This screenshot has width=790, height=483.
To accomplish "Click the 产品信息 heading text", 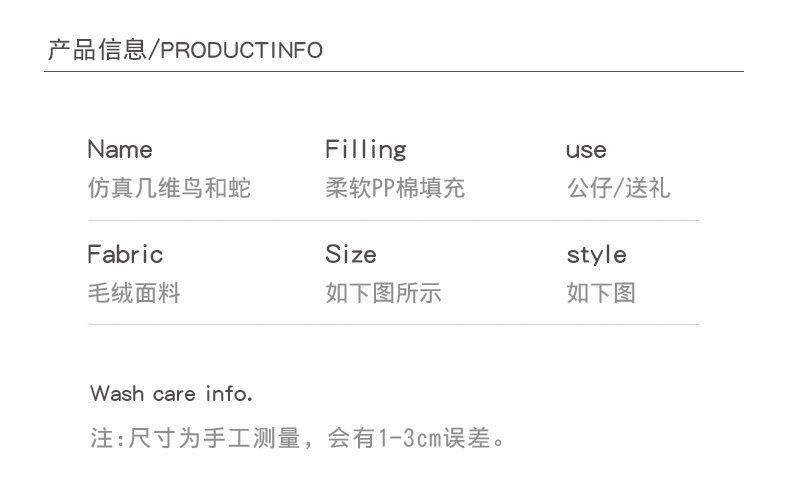I will tap(96, 50).
